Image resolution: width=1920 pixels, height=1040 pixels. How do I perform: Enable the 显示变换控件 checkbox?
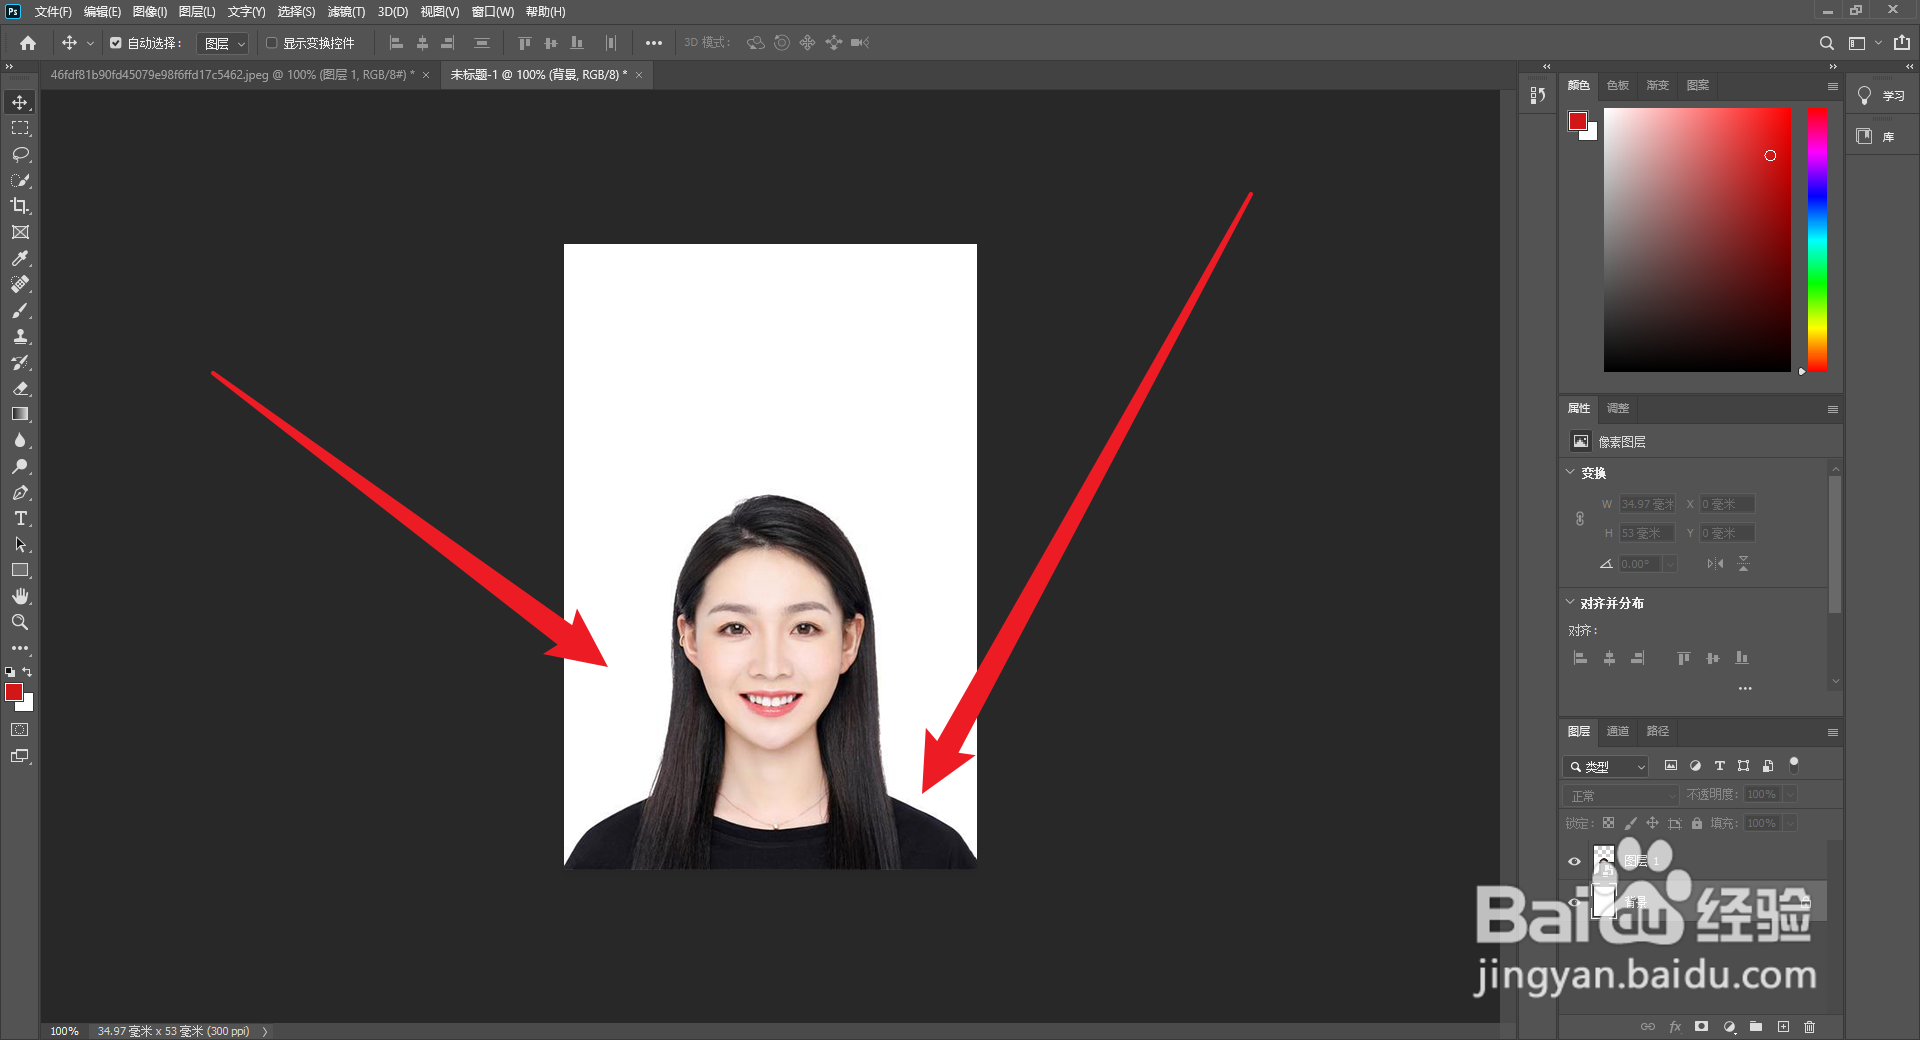click(271, 43)
